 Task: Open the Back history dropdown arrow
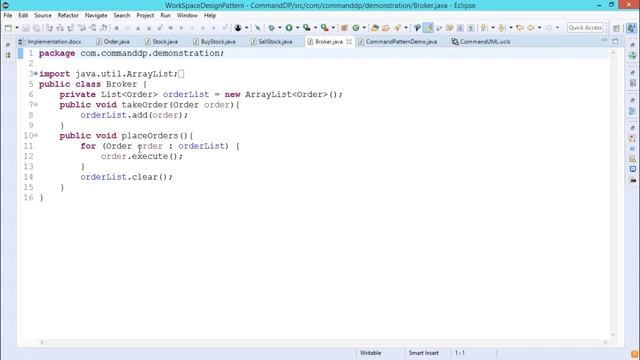coord(540,28)
